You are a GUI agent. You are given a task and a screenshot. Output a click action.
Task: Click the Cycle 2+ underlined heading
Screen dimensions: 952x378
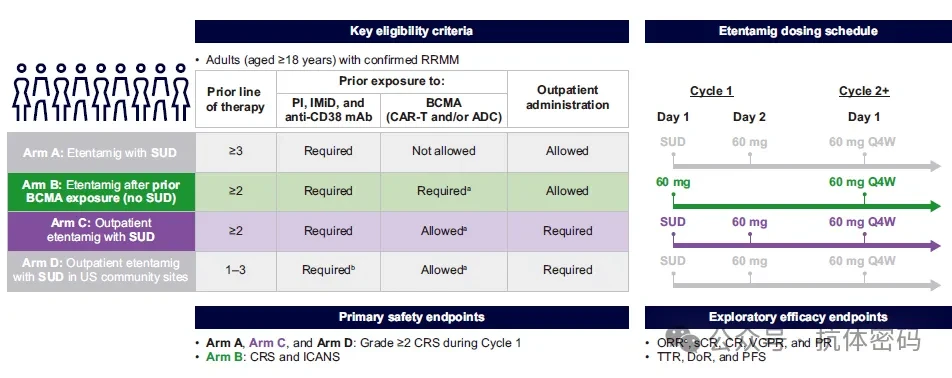pos(864,91)
